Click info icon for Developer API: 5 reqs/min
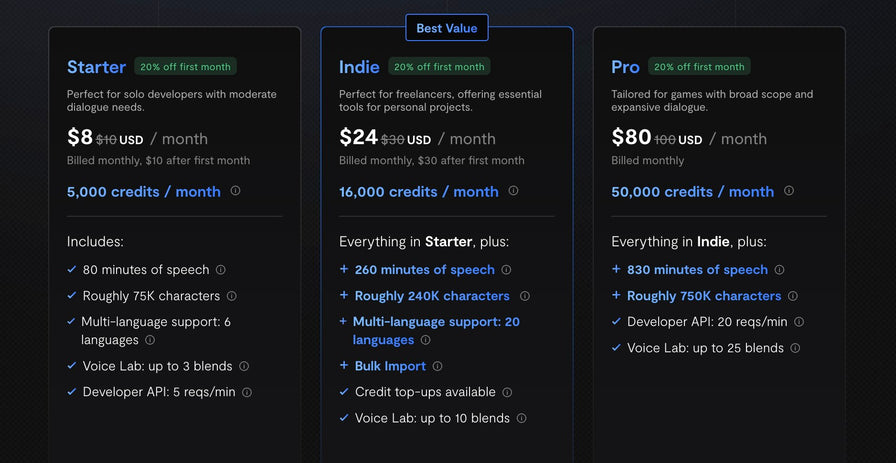Image resolution: width=896 pixels, height=463 pixels. coord(247,392)
